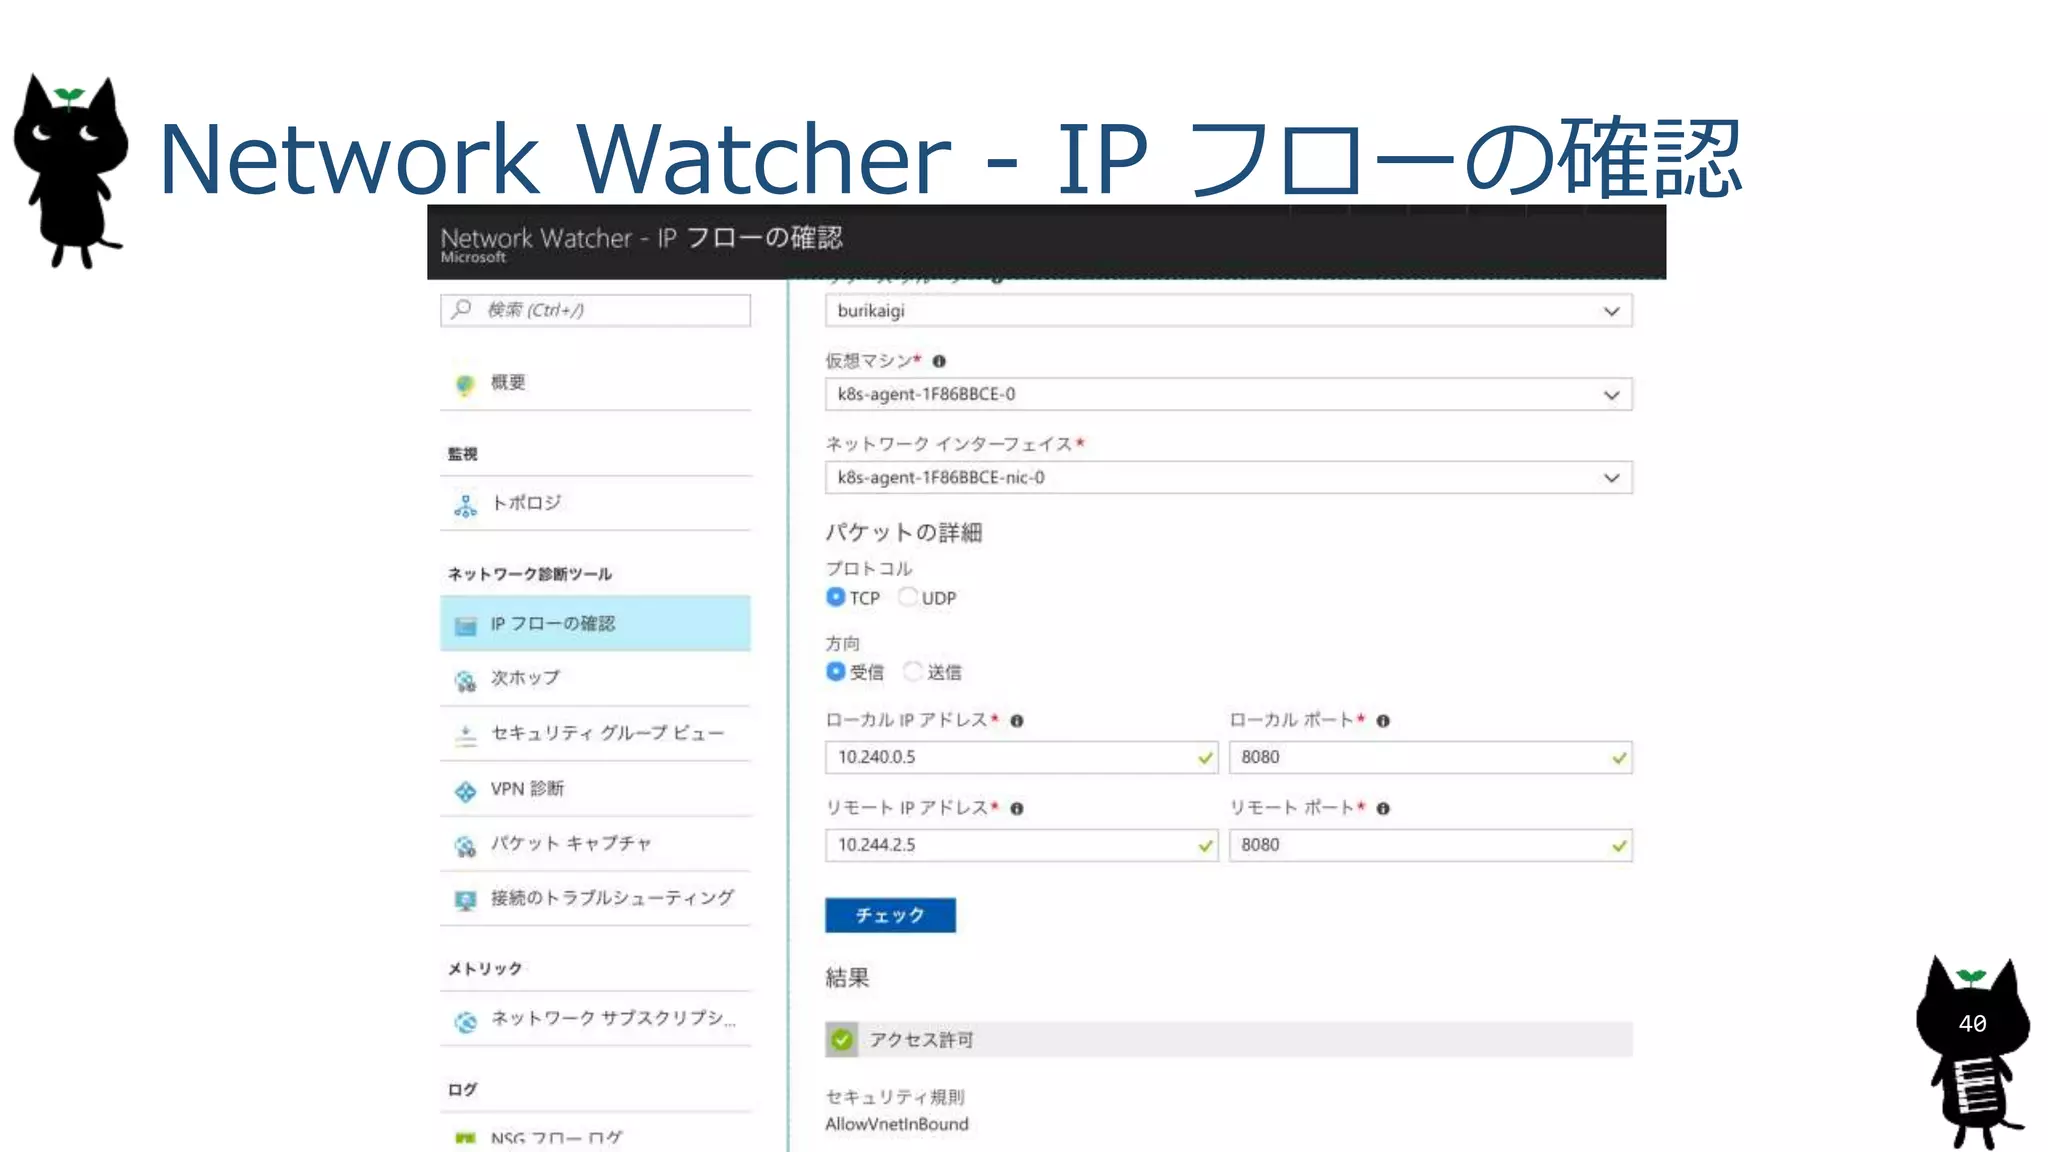Select the TCP protocol radio button
The width and height of the screenshot is (2048, 1152).
[x=836, y=597]
